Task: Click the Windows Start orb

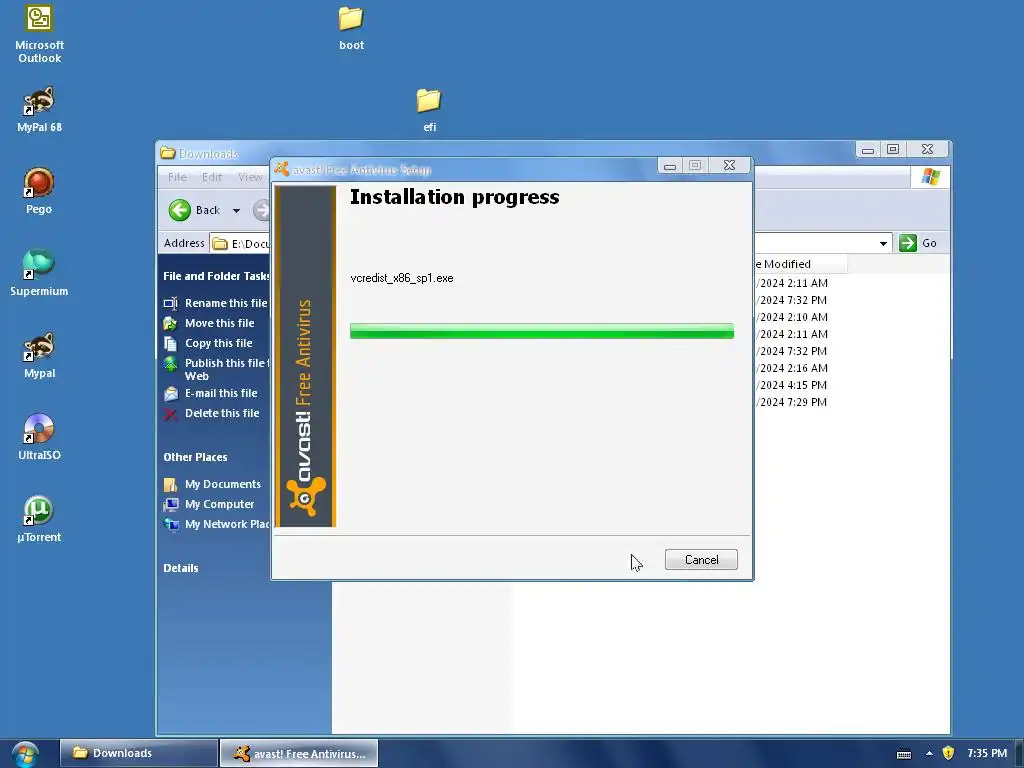Action: click(x=25, y=754)
